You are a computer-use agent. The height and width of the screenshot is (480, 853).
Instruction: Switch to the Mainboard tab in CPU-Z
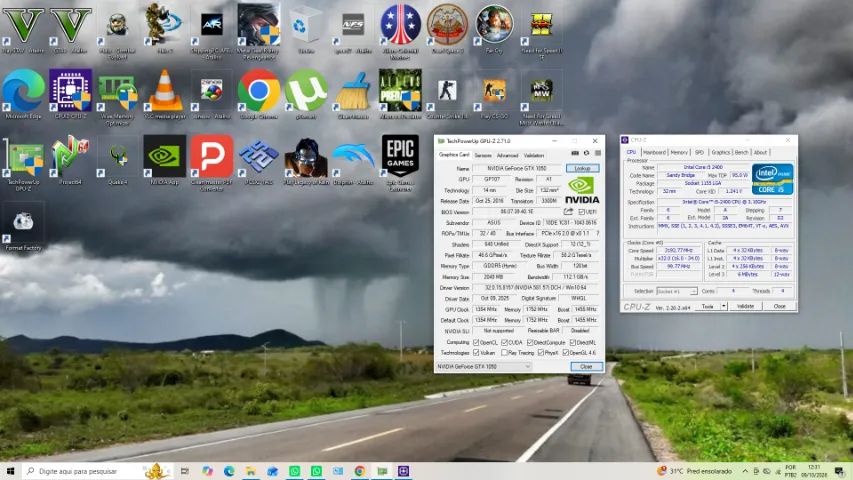pos(654,152)
